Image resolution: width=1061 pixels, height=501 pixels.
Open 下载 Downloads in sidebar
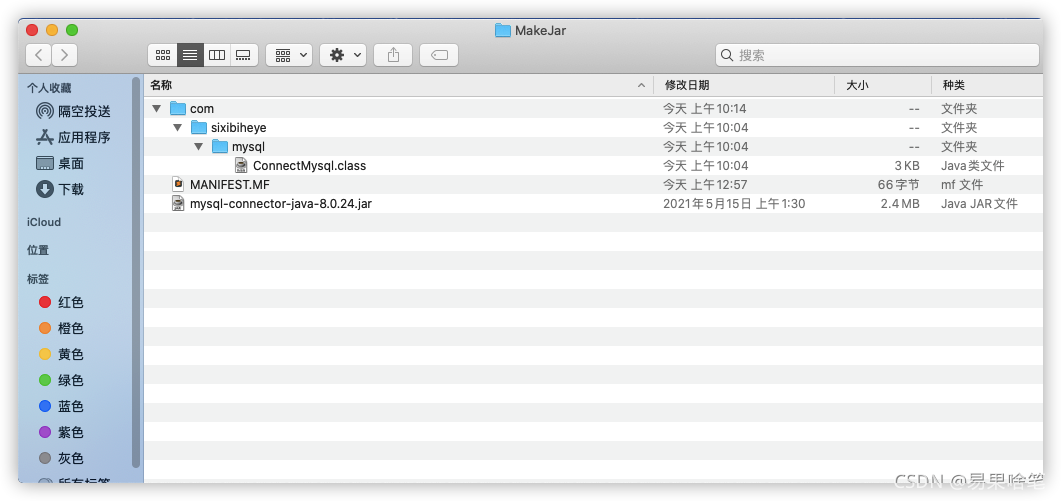60,189
